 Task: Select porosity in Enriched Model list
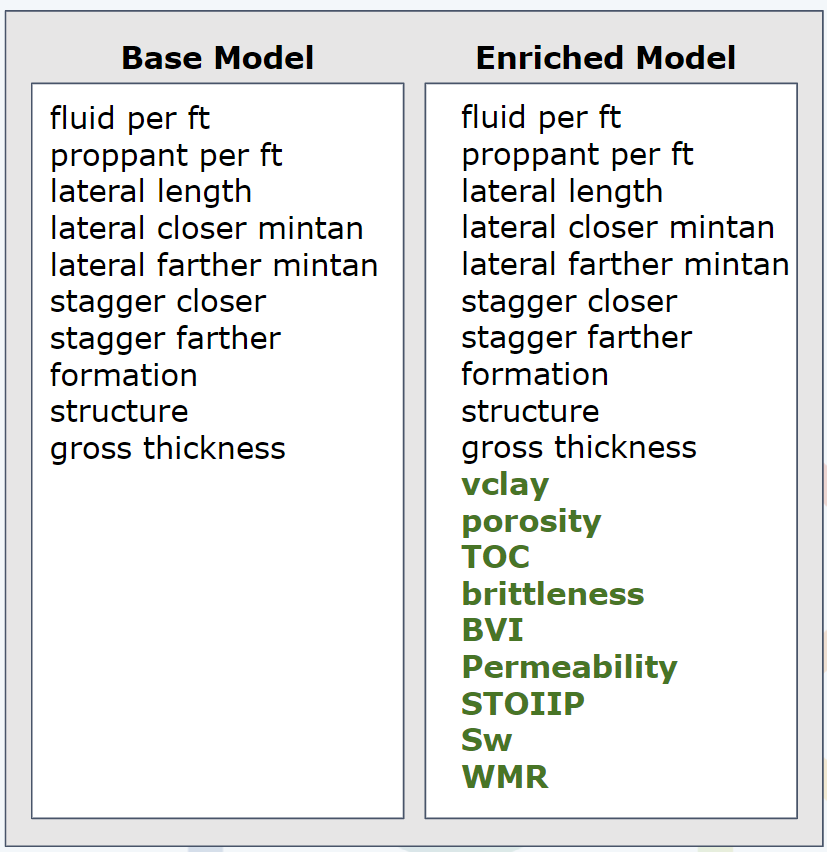531,522
